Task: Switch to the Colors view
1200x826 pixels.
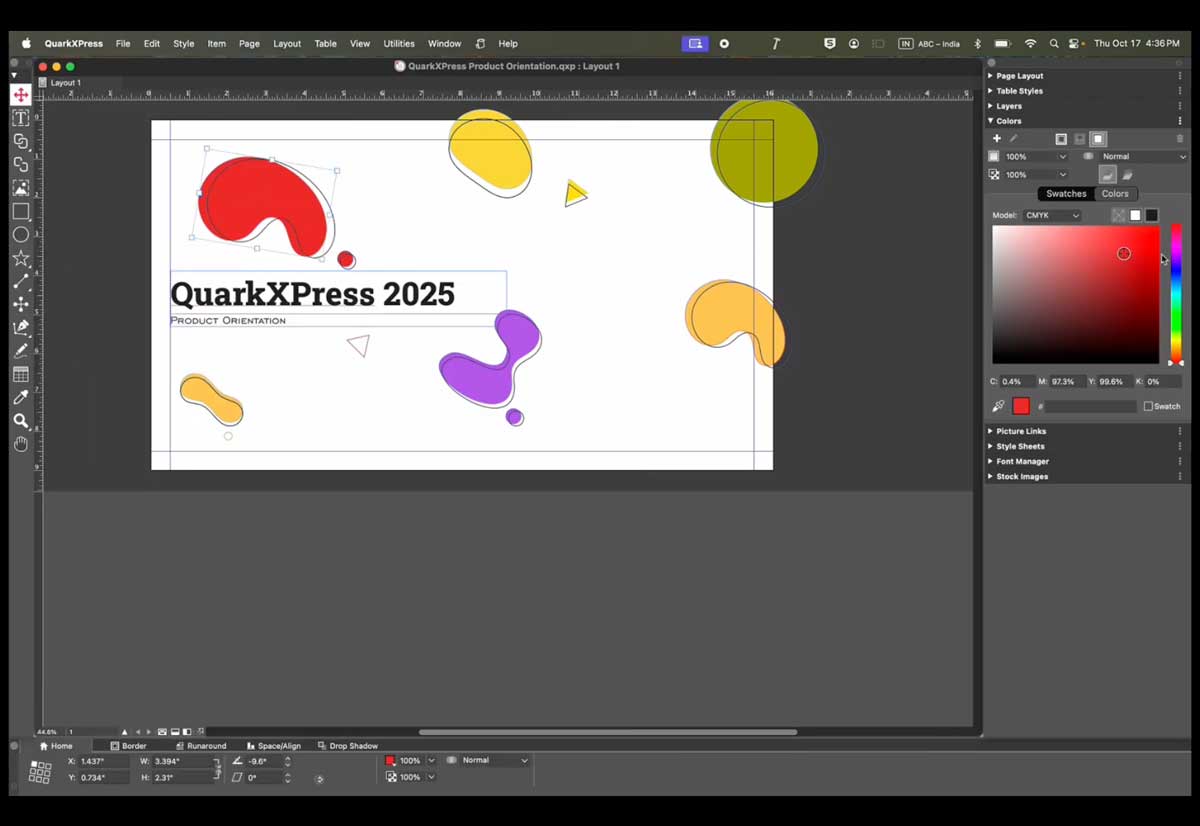Action: pyautogui.click(x=1115, y=194)
